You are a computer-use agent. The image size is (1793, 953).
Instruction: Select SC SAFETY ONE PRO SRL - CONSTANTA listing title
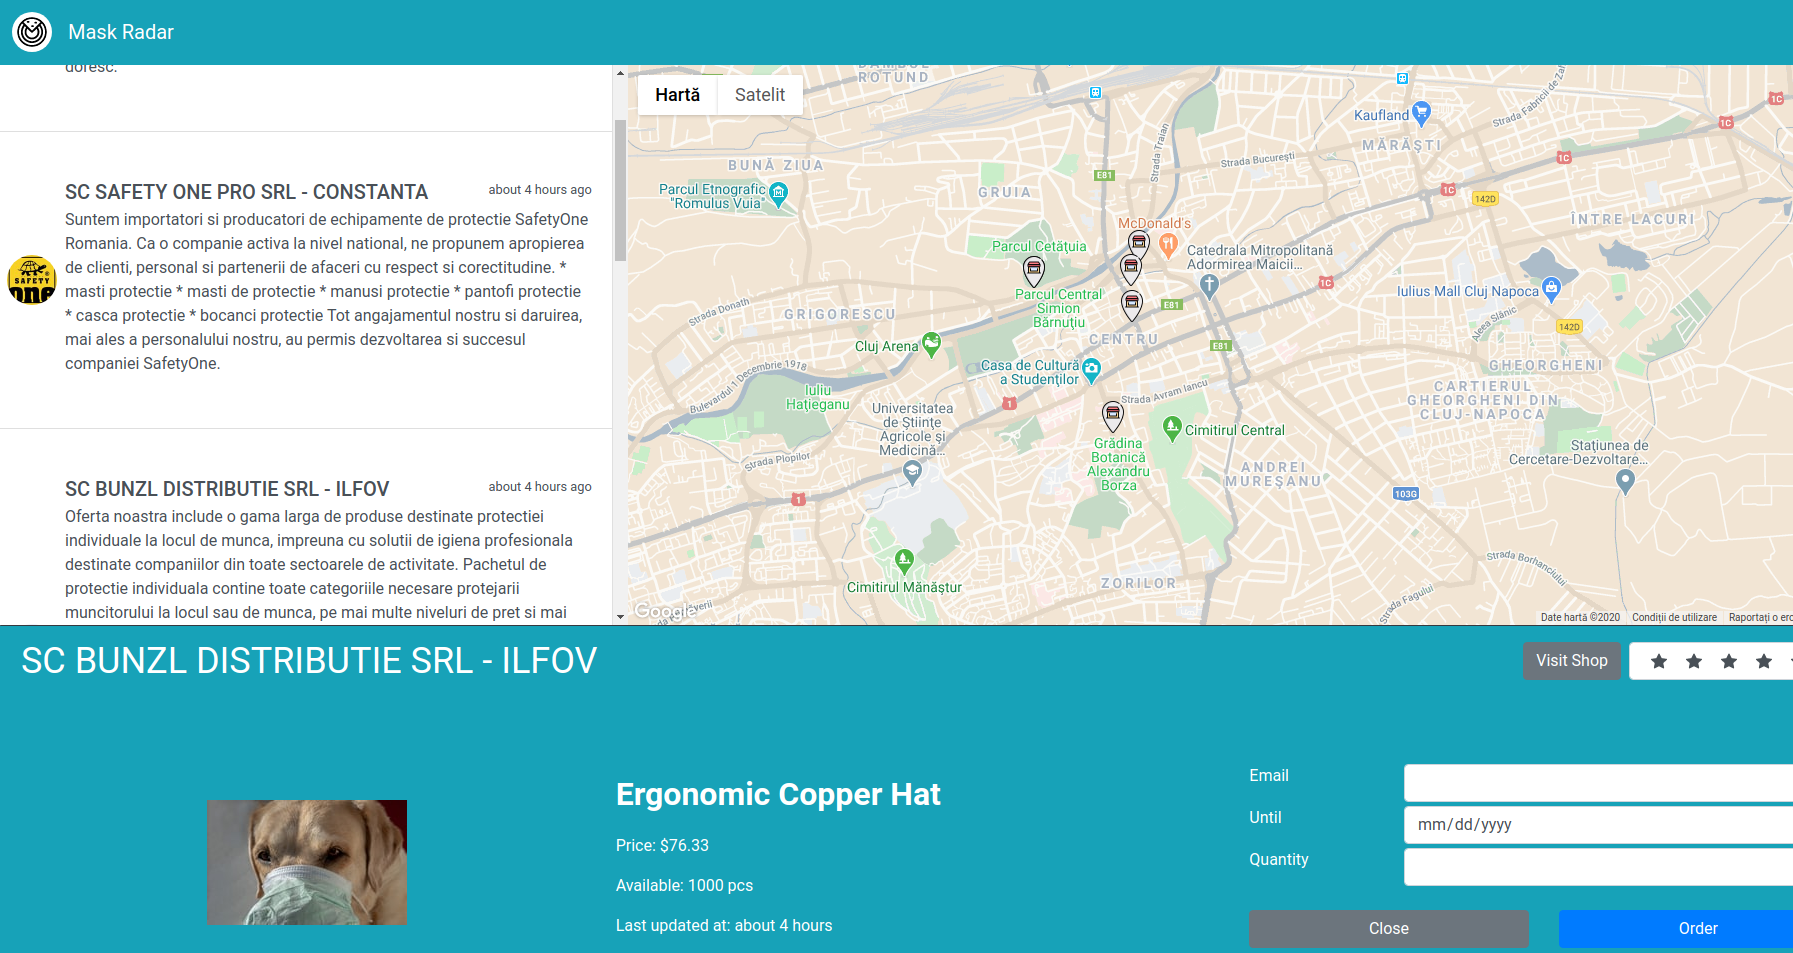click(x=246, y=192)
